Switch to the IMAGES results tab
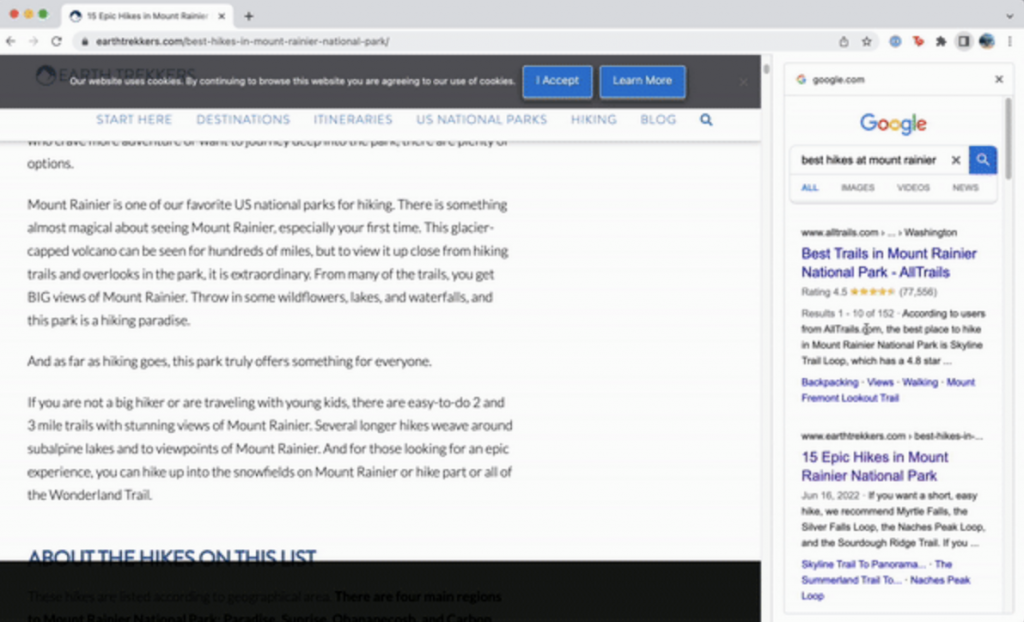1024x622 pixels. pos(857,188)
